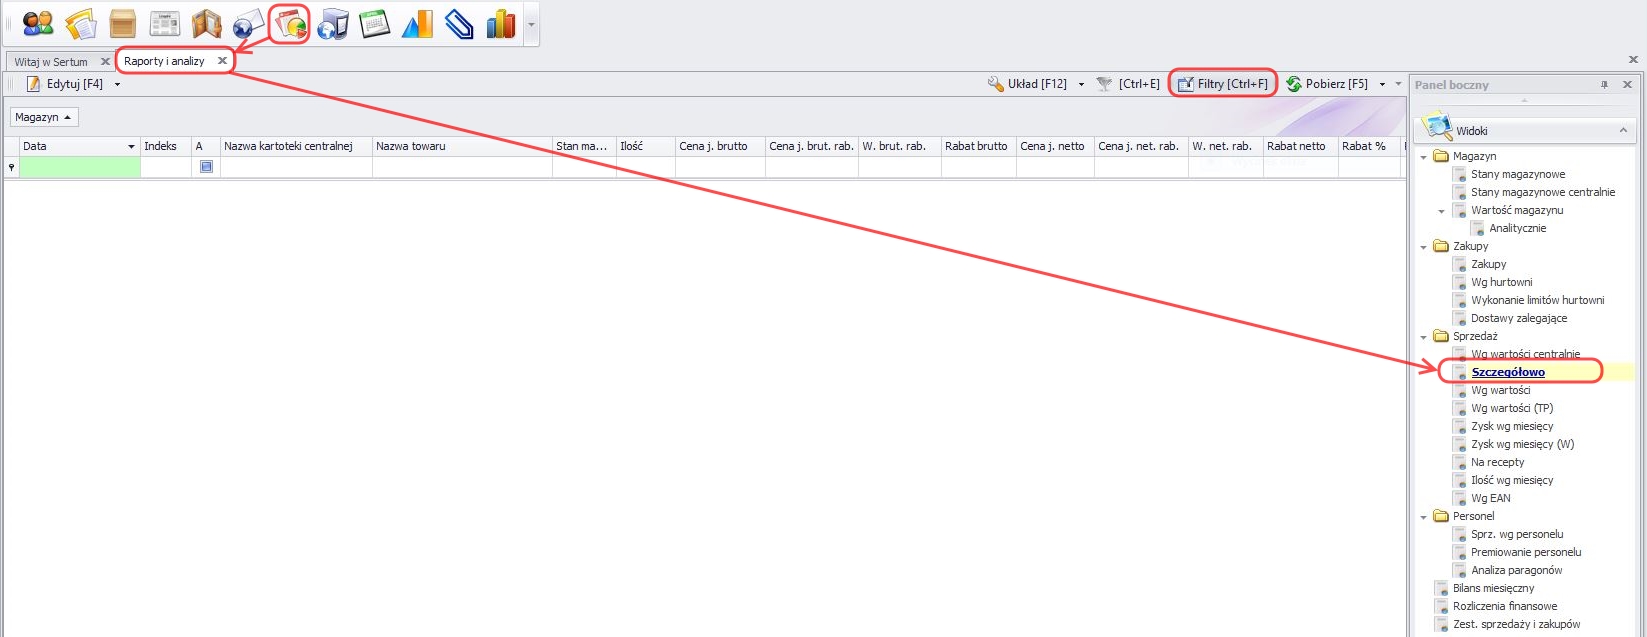Click the Pobierz [F5] button
Screen dimensions: 1647x637
pyautogui.click(x=1327, y=84)
